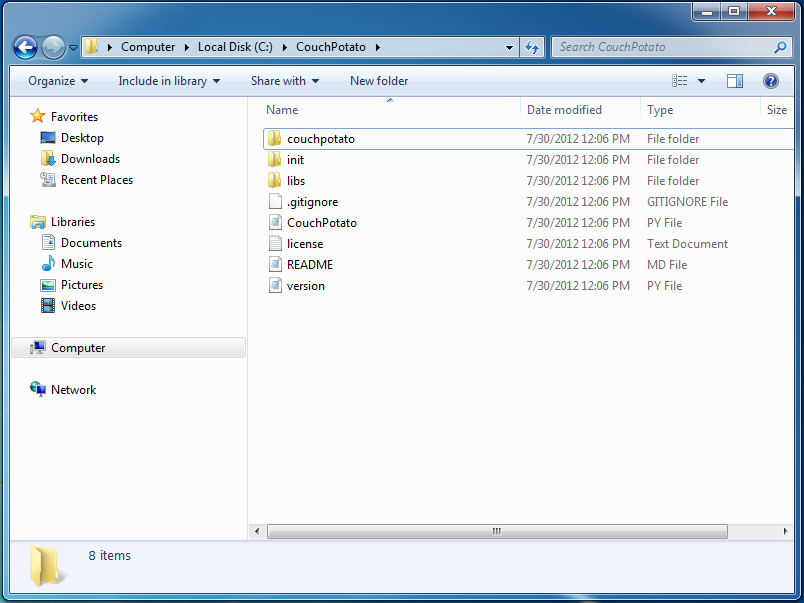Refresh the folder with the refresh icon
Screen dimensions: 804x603
click(532, 48)
